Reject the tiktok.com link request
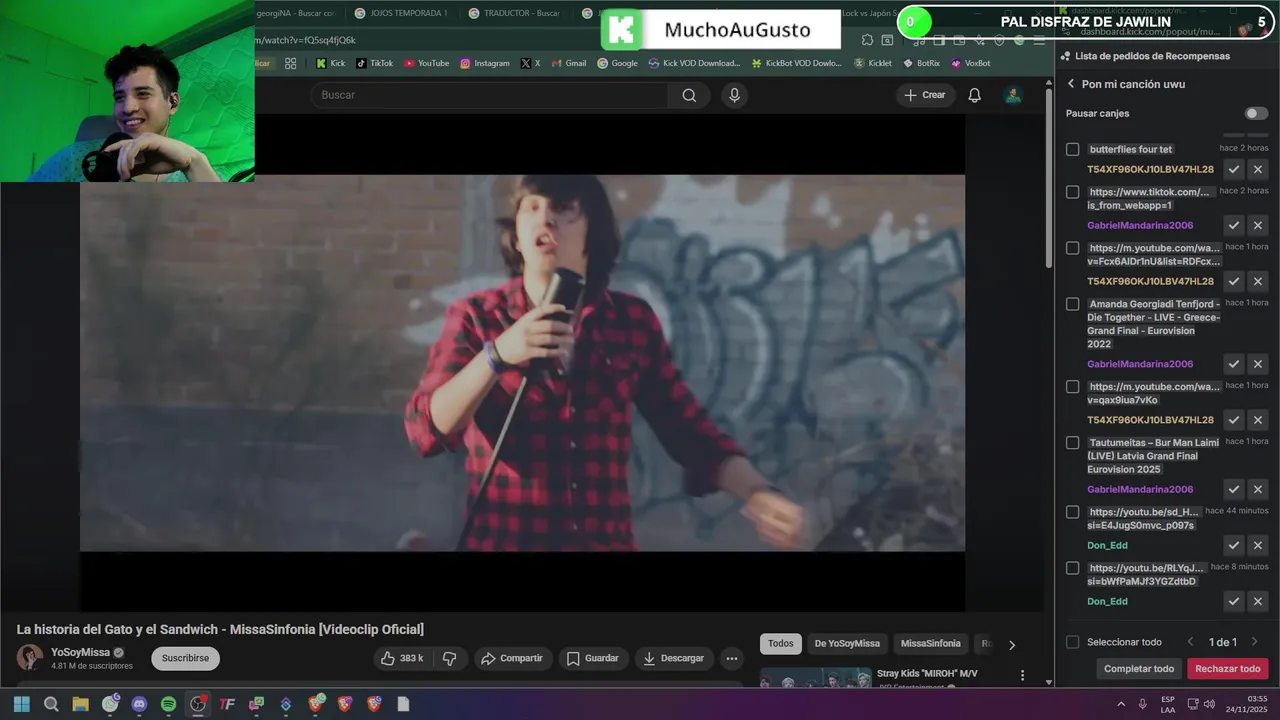 1258,225
